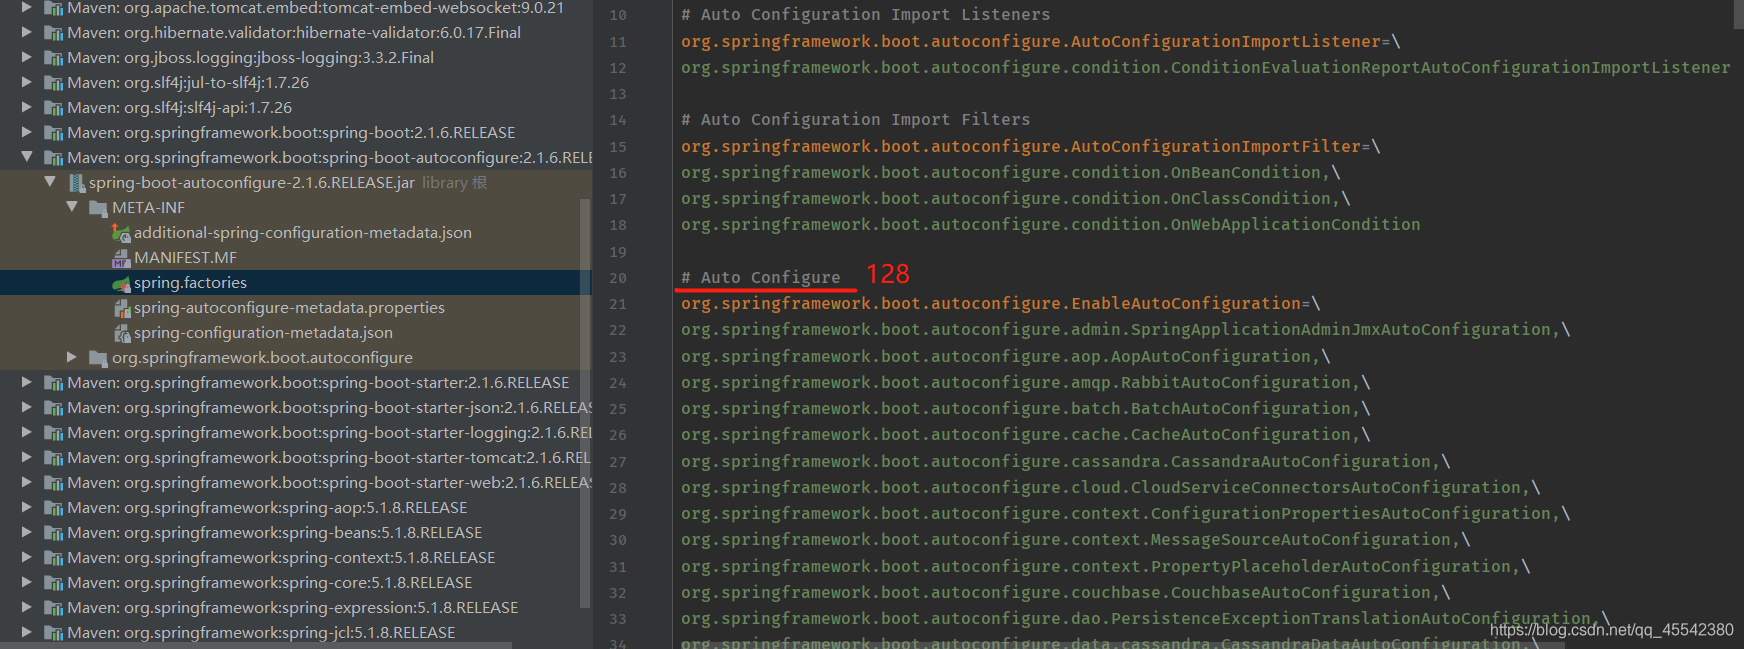
Task: Click the library icon of spring-boot-starter-json
Action: (x=54, y=408)
